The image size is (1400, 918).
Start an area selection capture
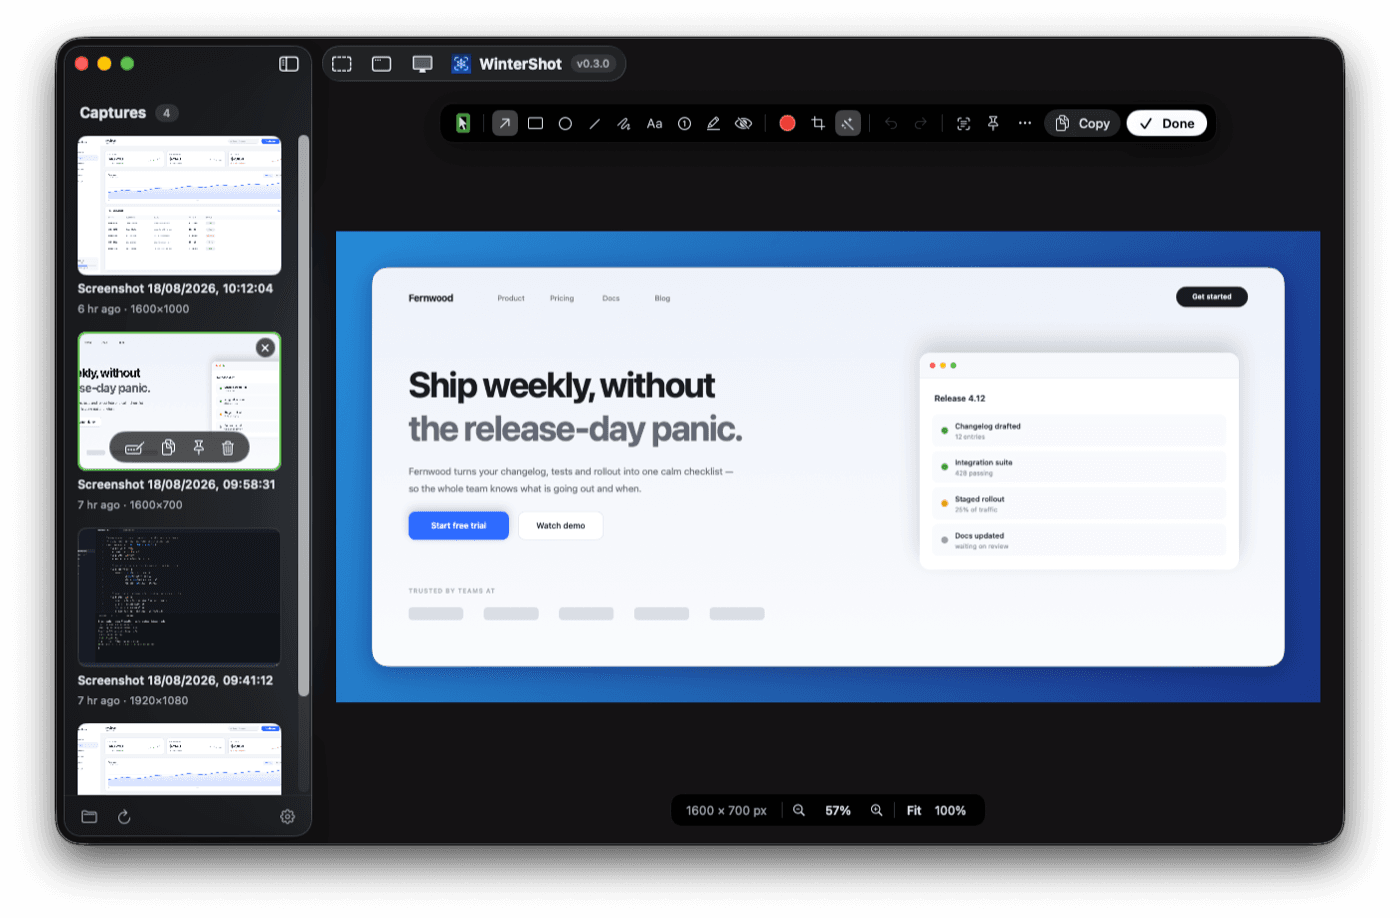point(342,64)
